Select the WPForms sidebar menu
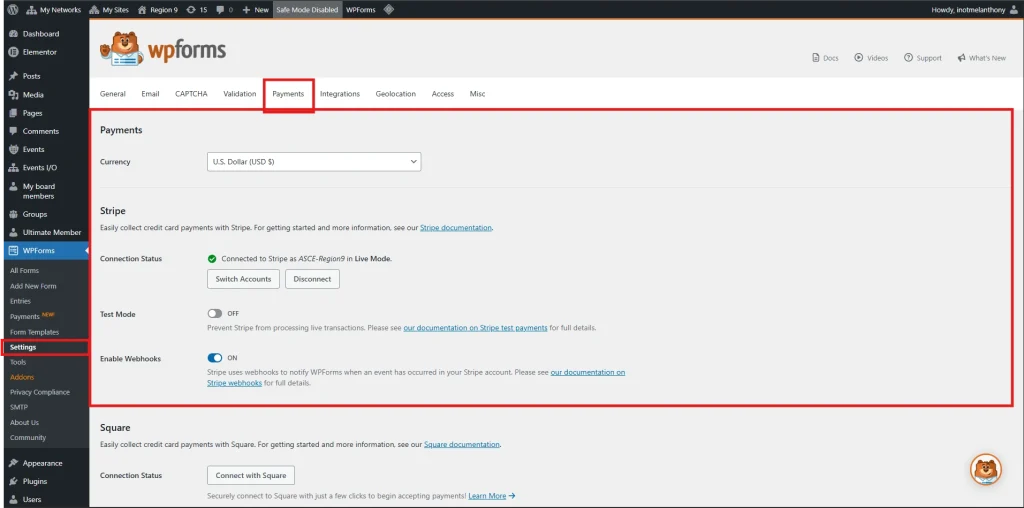 coord(46,251)
